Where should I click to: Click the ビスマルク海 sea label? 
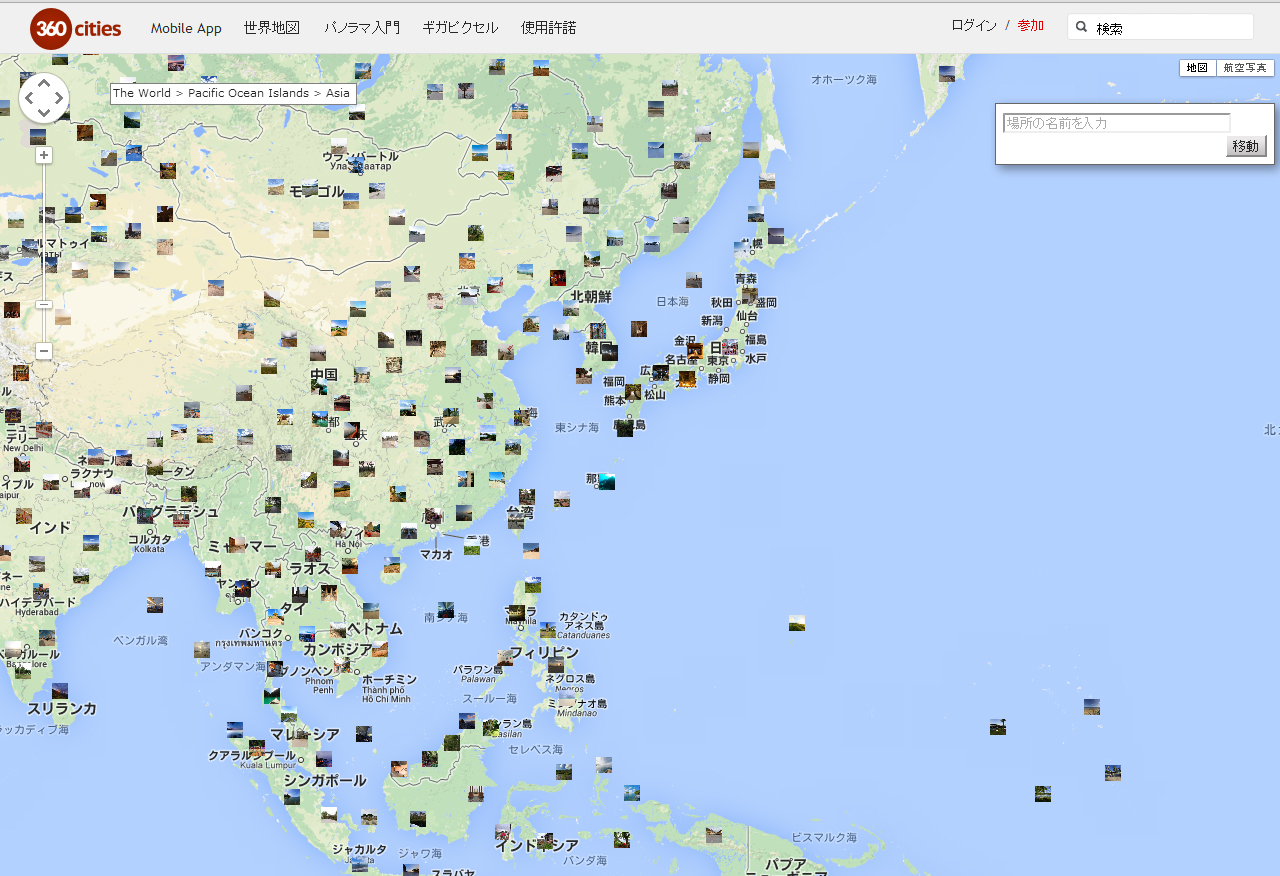[824, 837]
